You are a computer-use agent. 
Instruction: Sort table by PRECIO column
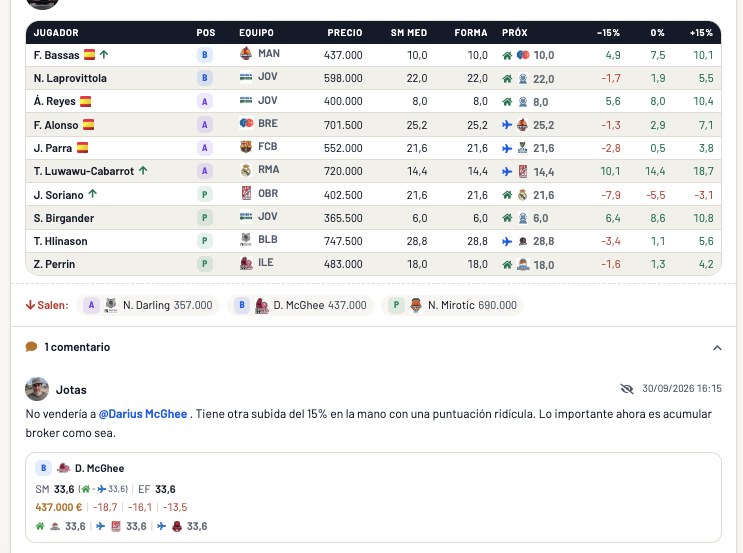pyautogui.click(x=344, y=33)
